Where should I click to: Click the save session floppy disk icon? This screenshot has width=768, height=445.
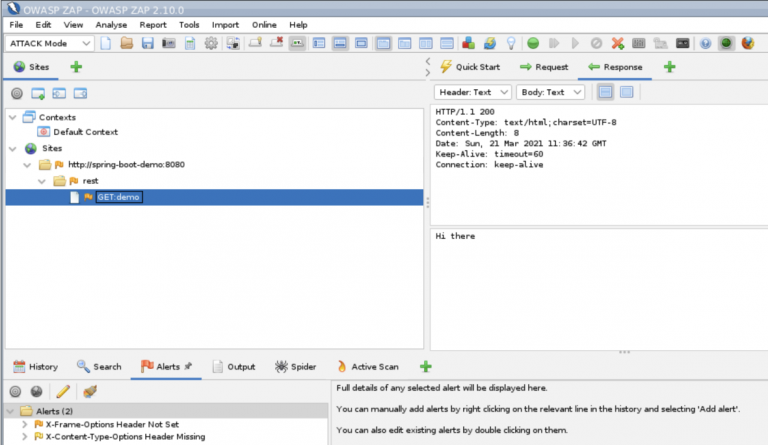(x=147, y=44)
